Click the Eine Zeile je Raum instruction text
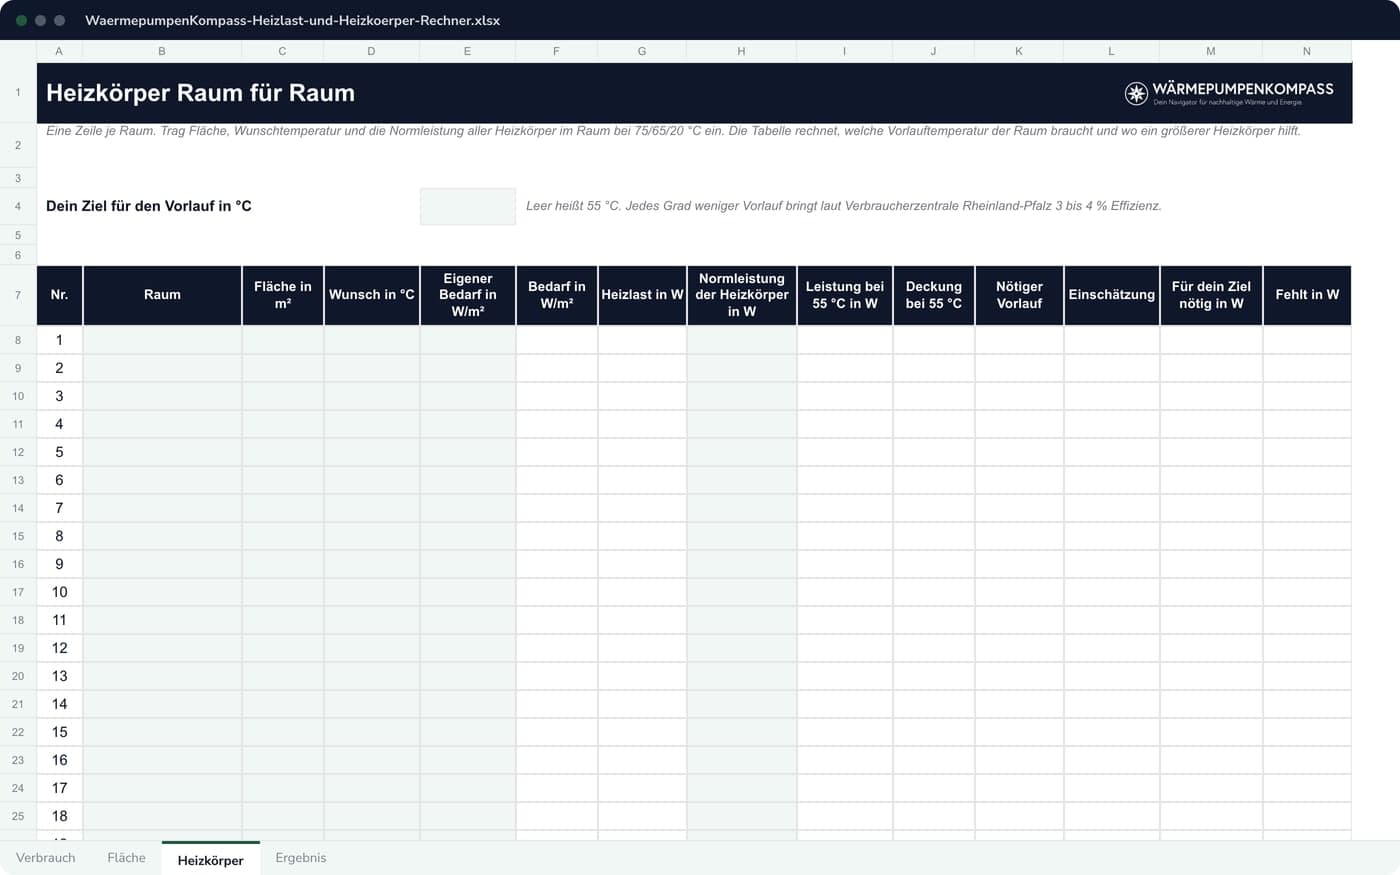The height and width of the screenshot is (875, 1400). click(x=673, y=131)
